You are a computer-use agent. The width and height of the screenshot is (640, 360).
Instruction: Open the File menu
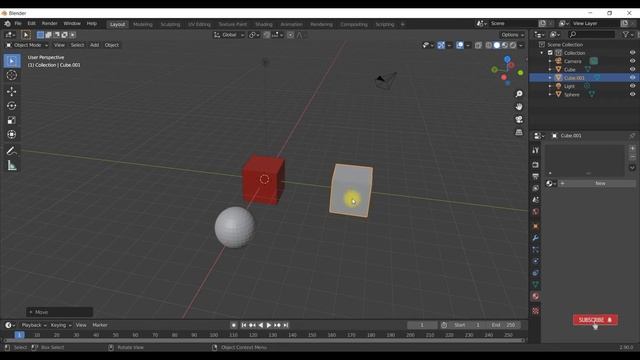tap(18, 24)
